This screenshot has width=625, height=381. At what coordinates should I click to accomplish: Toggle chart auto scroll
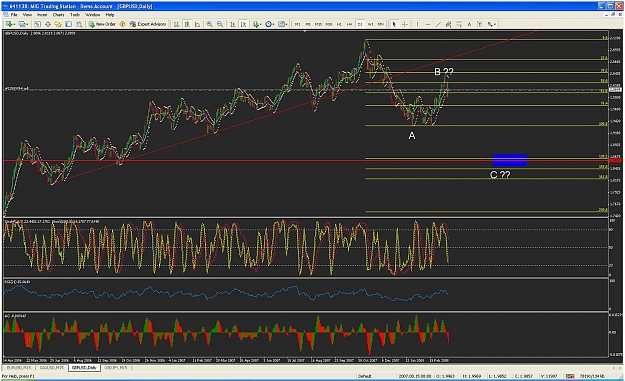233,24
